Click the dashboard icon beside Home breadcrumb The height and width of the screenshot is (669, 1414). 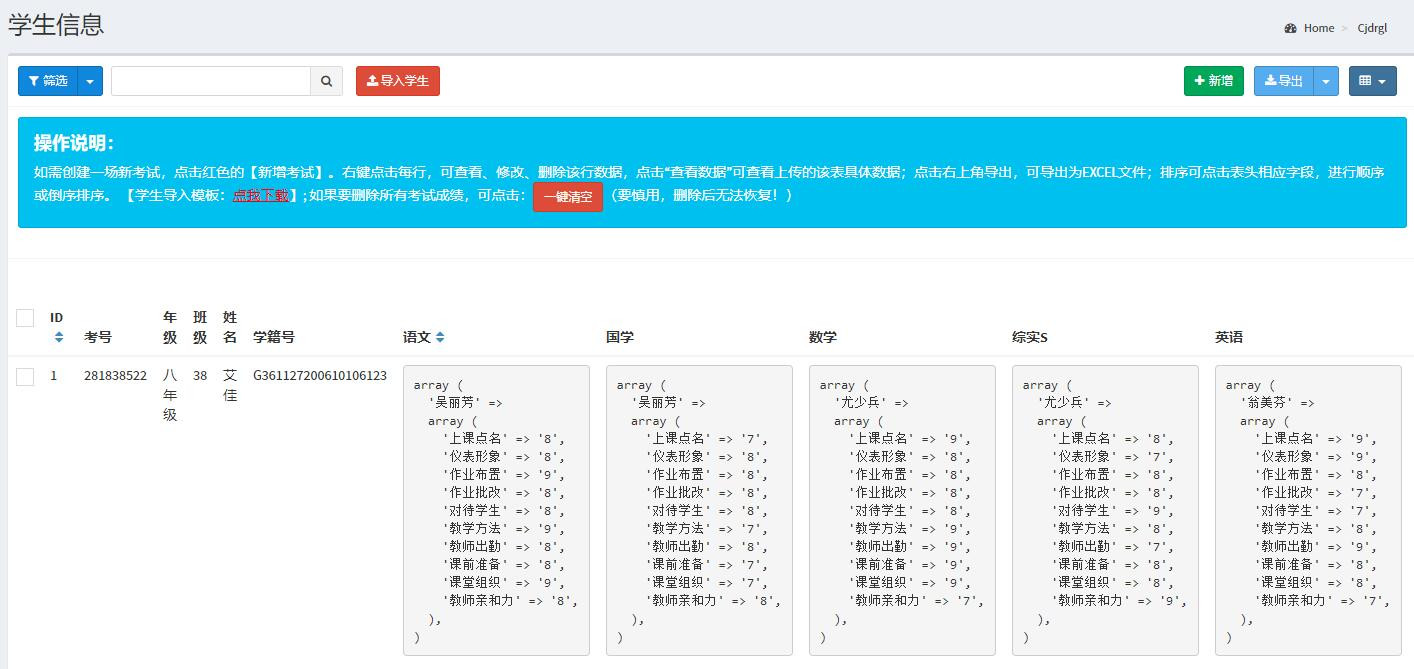(1290, 28)
